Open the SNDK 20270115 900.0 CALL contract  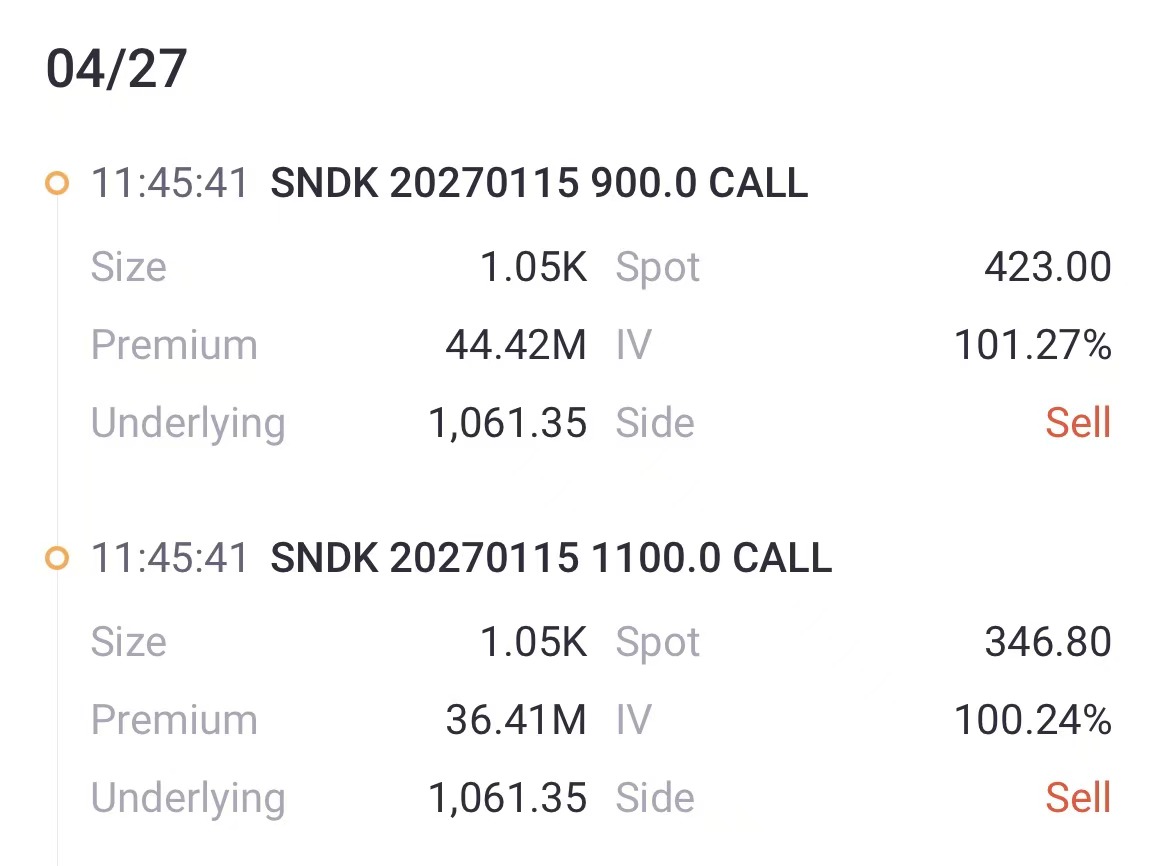click(539, 184)
